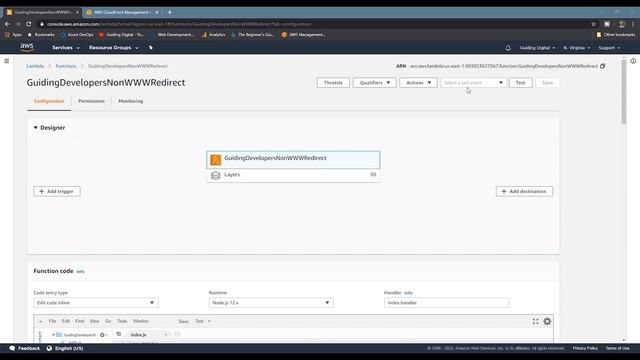Open the Code entry type dropdown
Screen dimensions: 640x360
tap(96, 302)
